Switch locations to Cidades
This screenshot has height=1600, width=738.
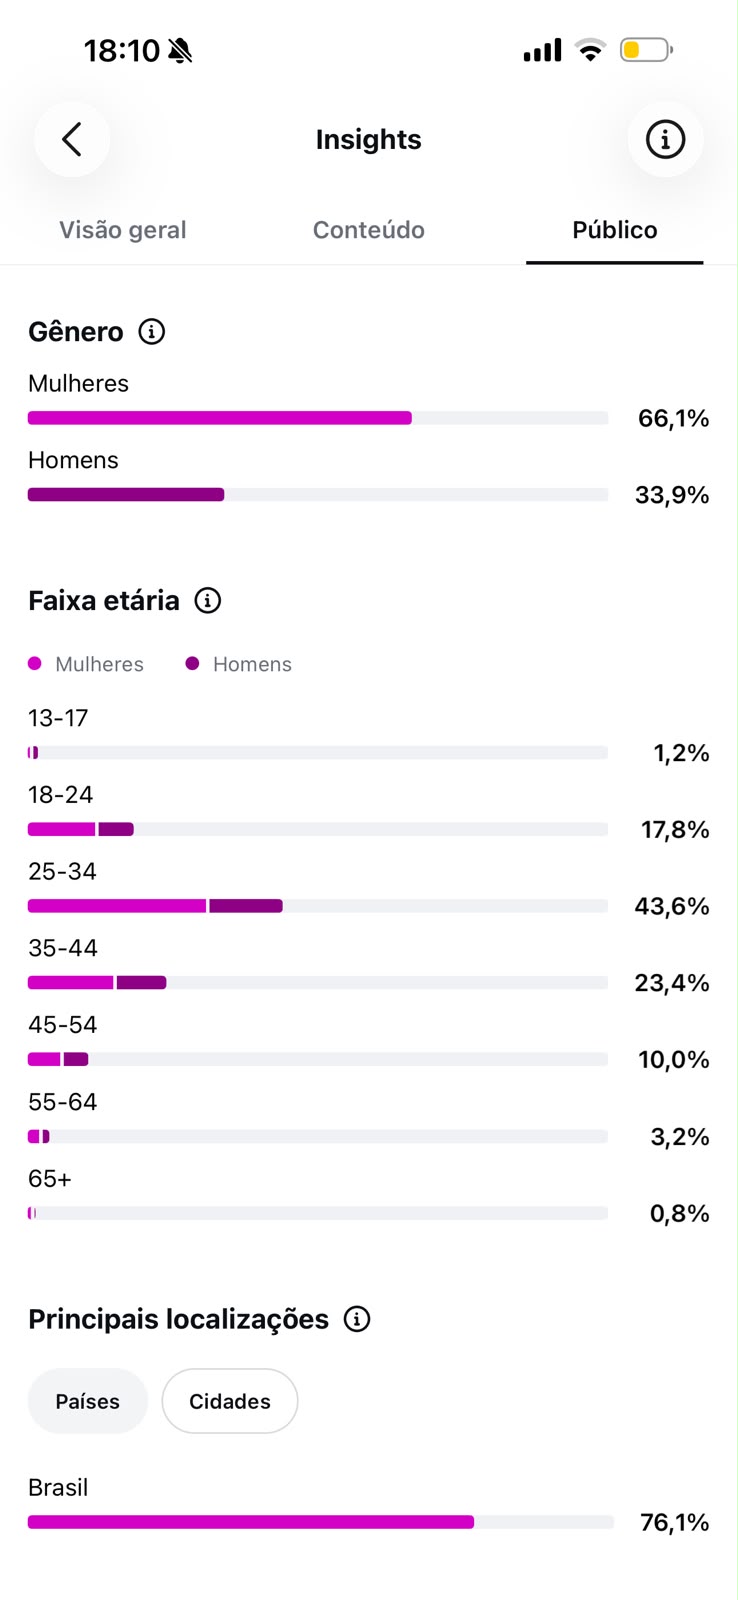pos(230,1401)
